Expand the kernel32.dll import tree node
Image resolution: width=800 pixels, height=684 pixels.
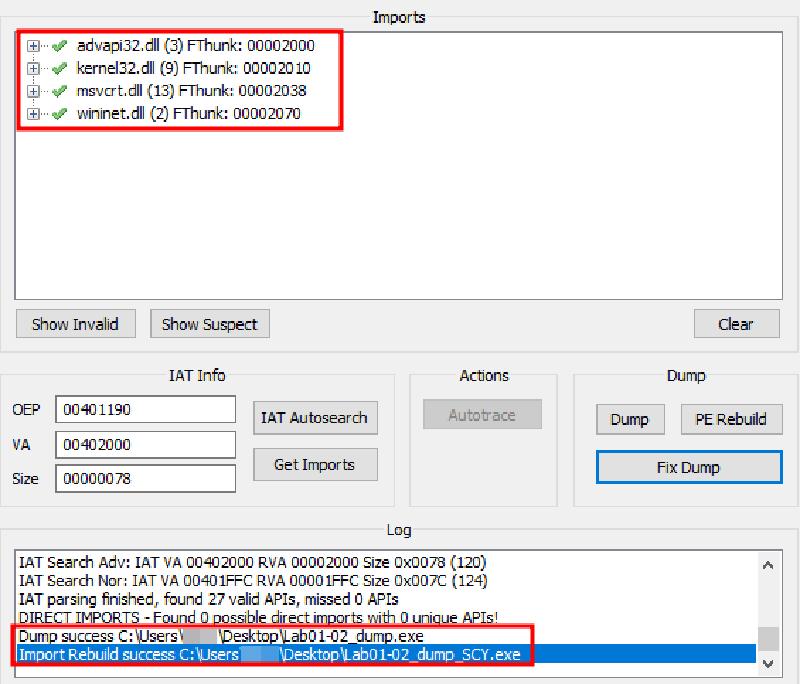pos(33,69)
